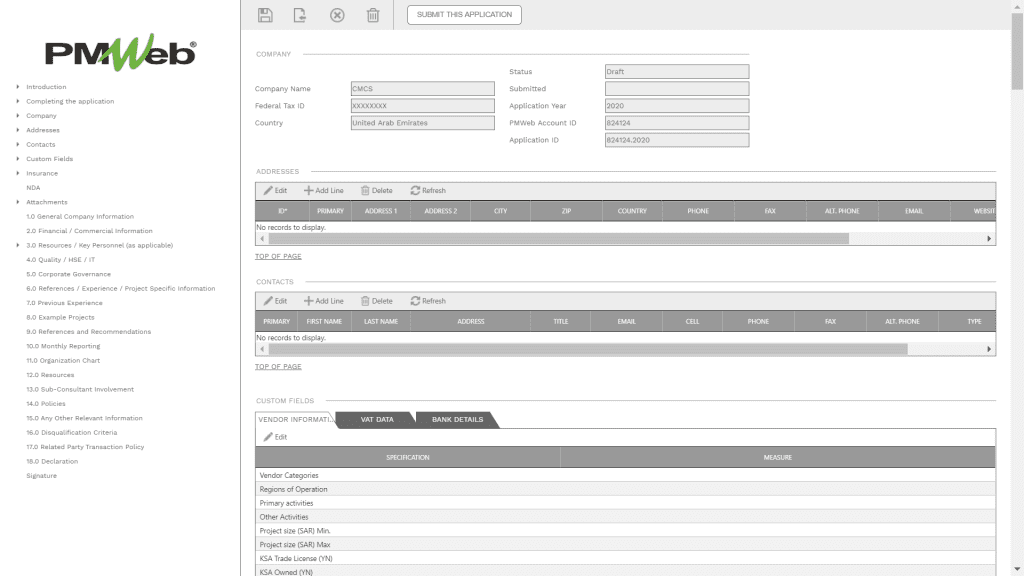Open 10.0 Monthly Reporting
The image size is (1024, 576).
63,346
